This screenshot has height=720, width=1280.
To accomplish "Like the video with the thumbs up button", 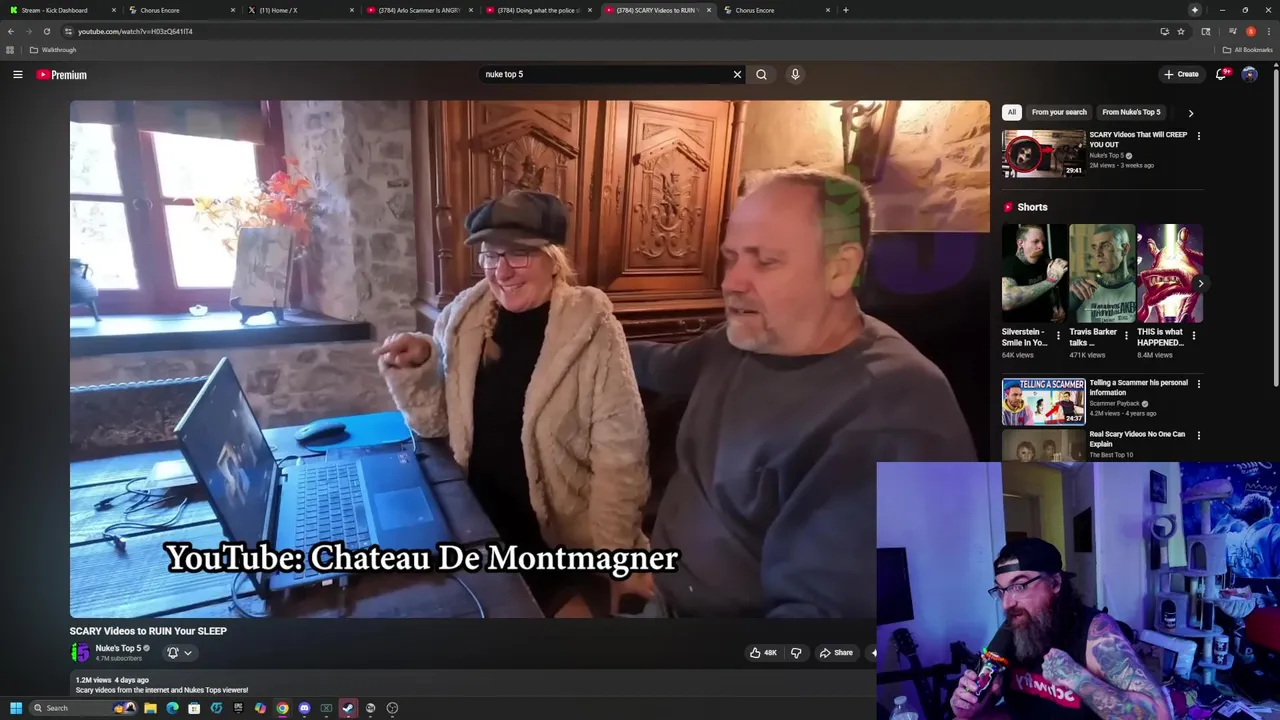I will pyautogui.click(x=763, y=653).
